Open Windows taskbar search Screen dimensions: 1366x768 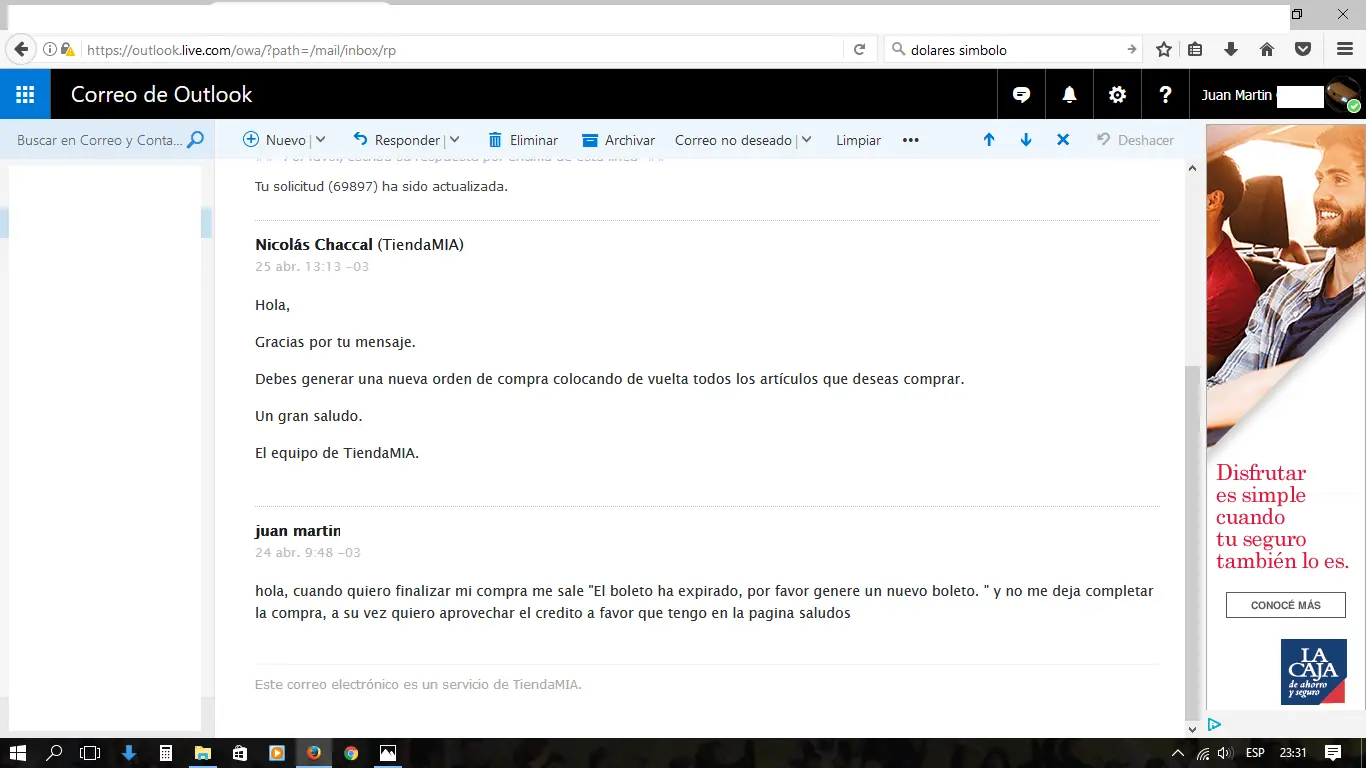pos(54,753)
